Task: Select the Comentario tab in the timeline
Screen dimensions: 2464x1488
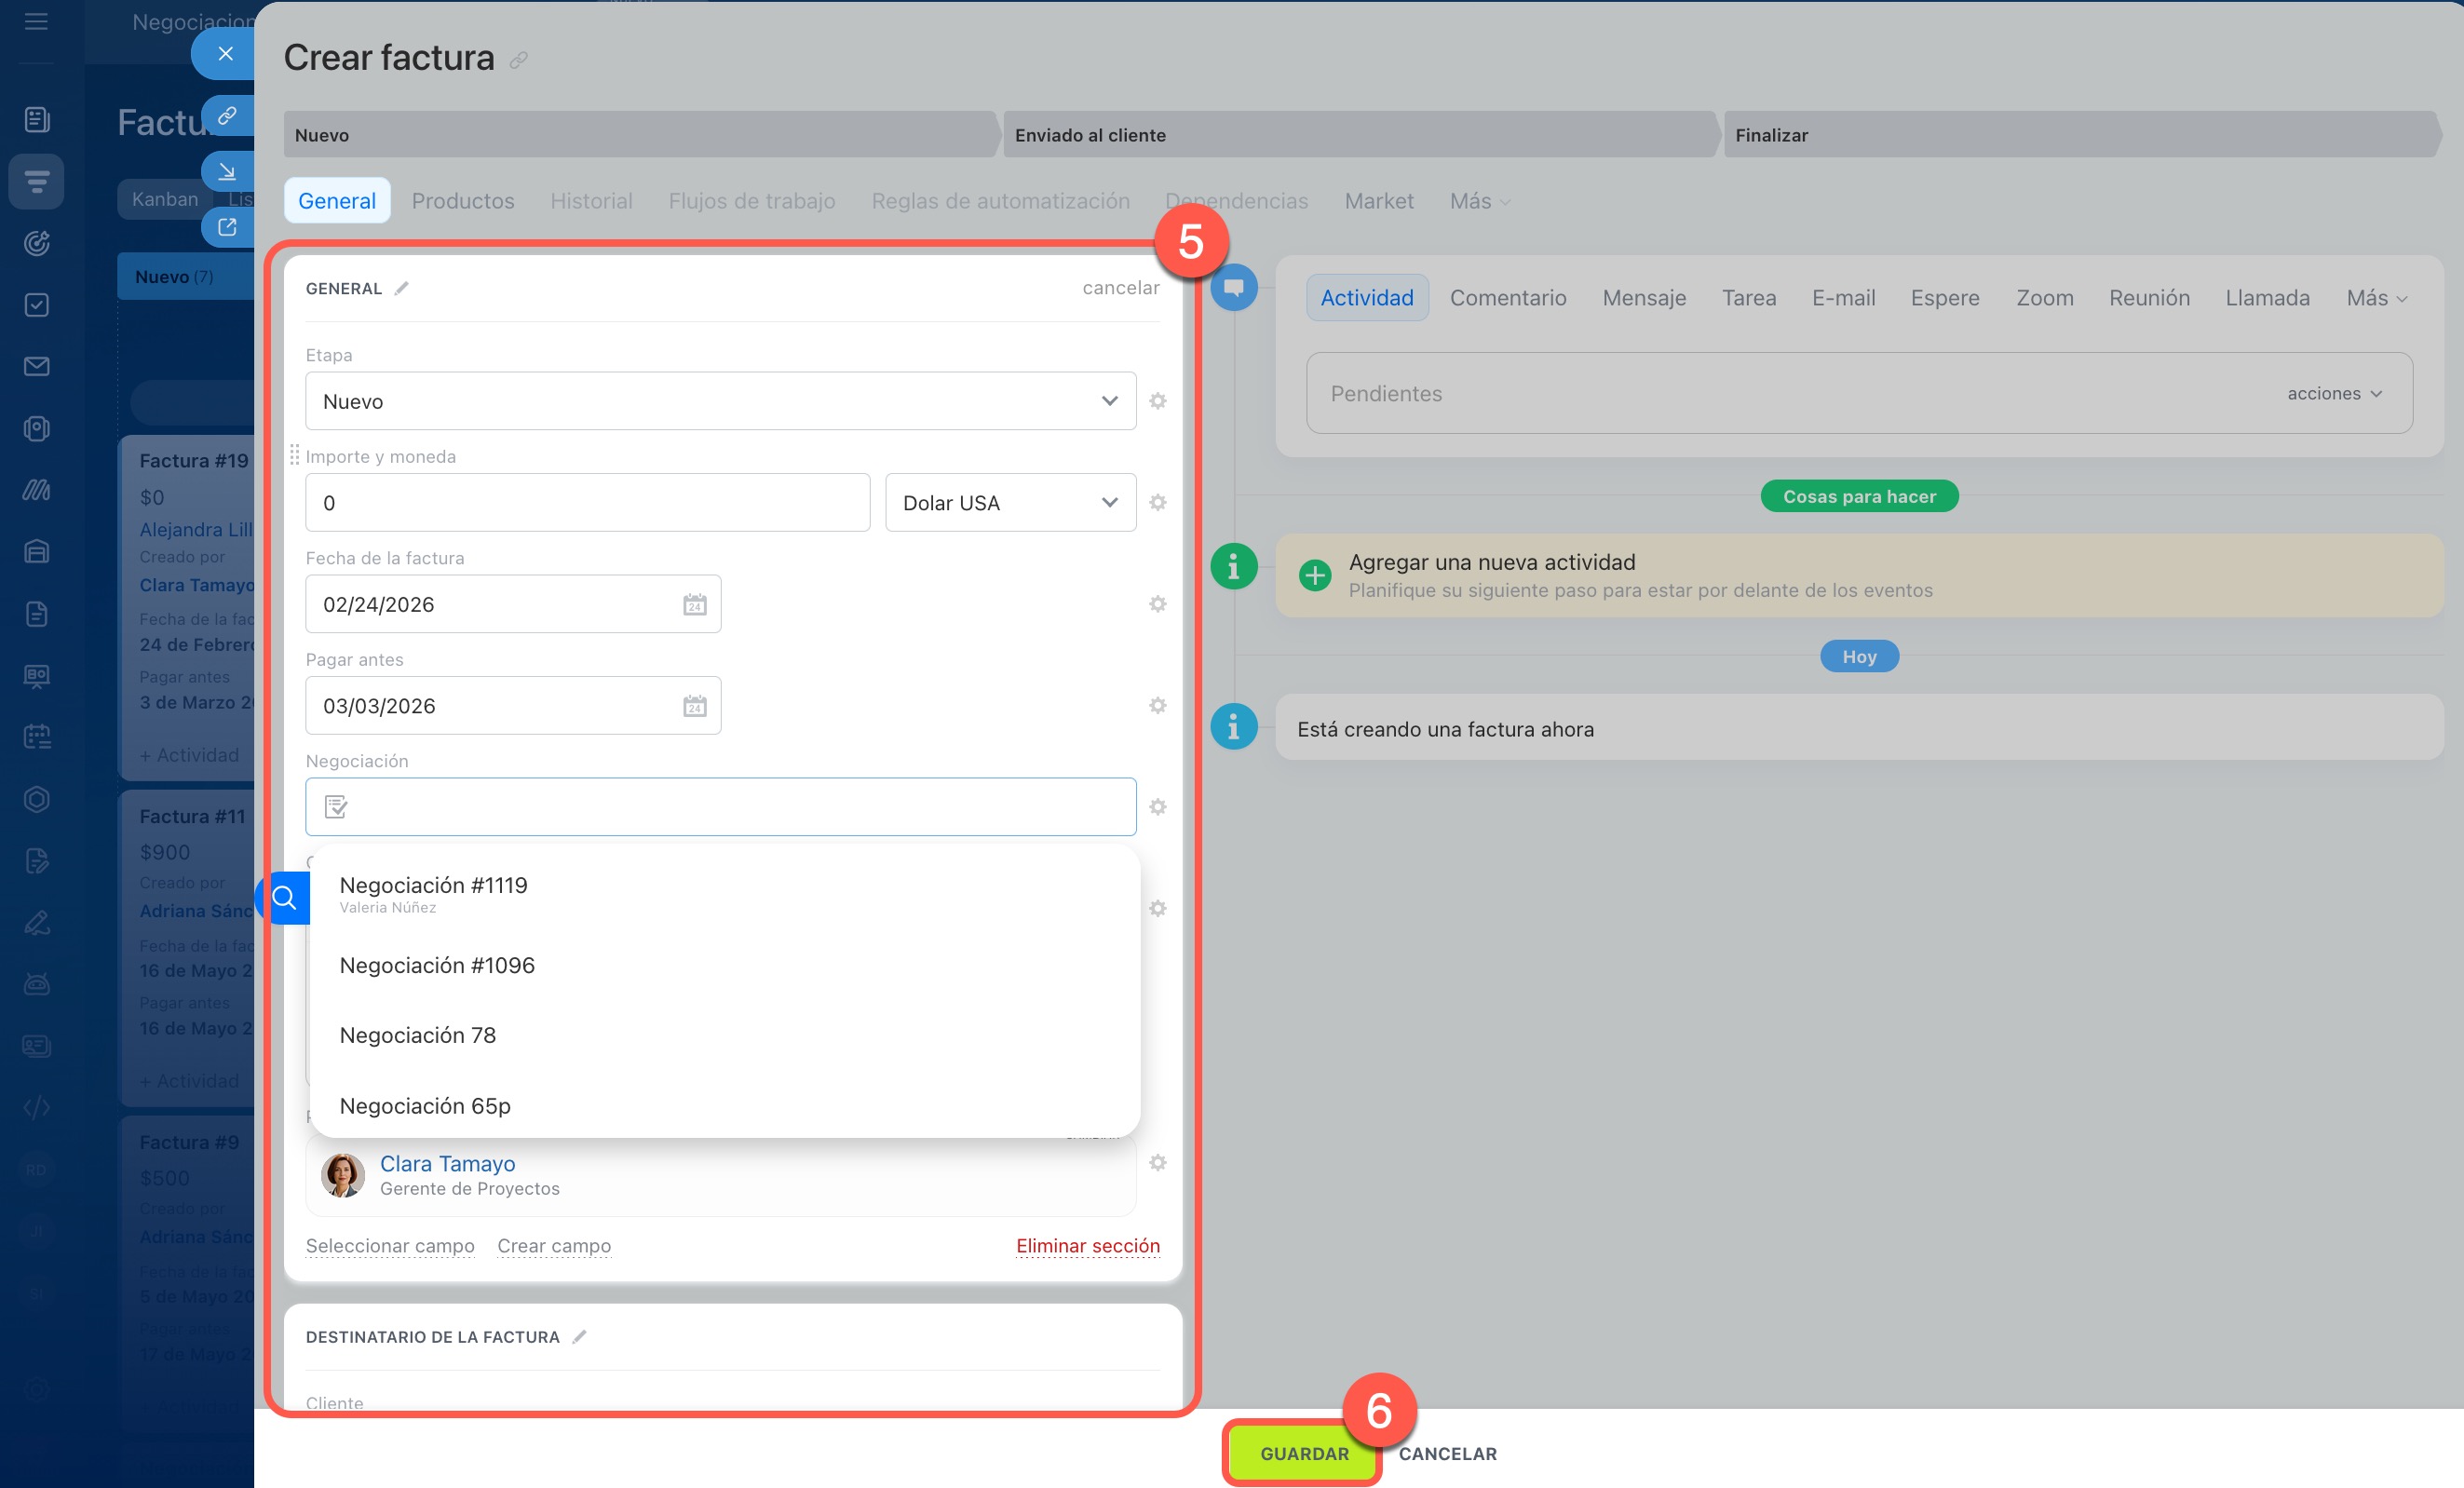Action: [1507, 298]
